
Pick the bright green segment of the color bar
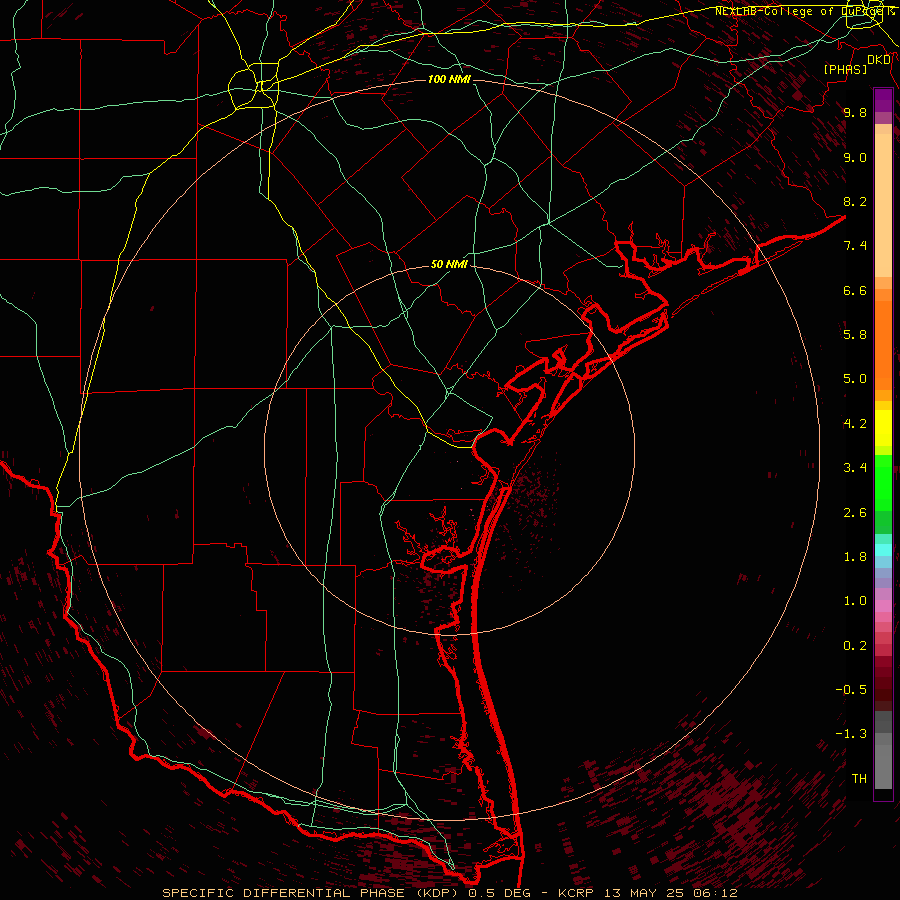pos(883,483)
